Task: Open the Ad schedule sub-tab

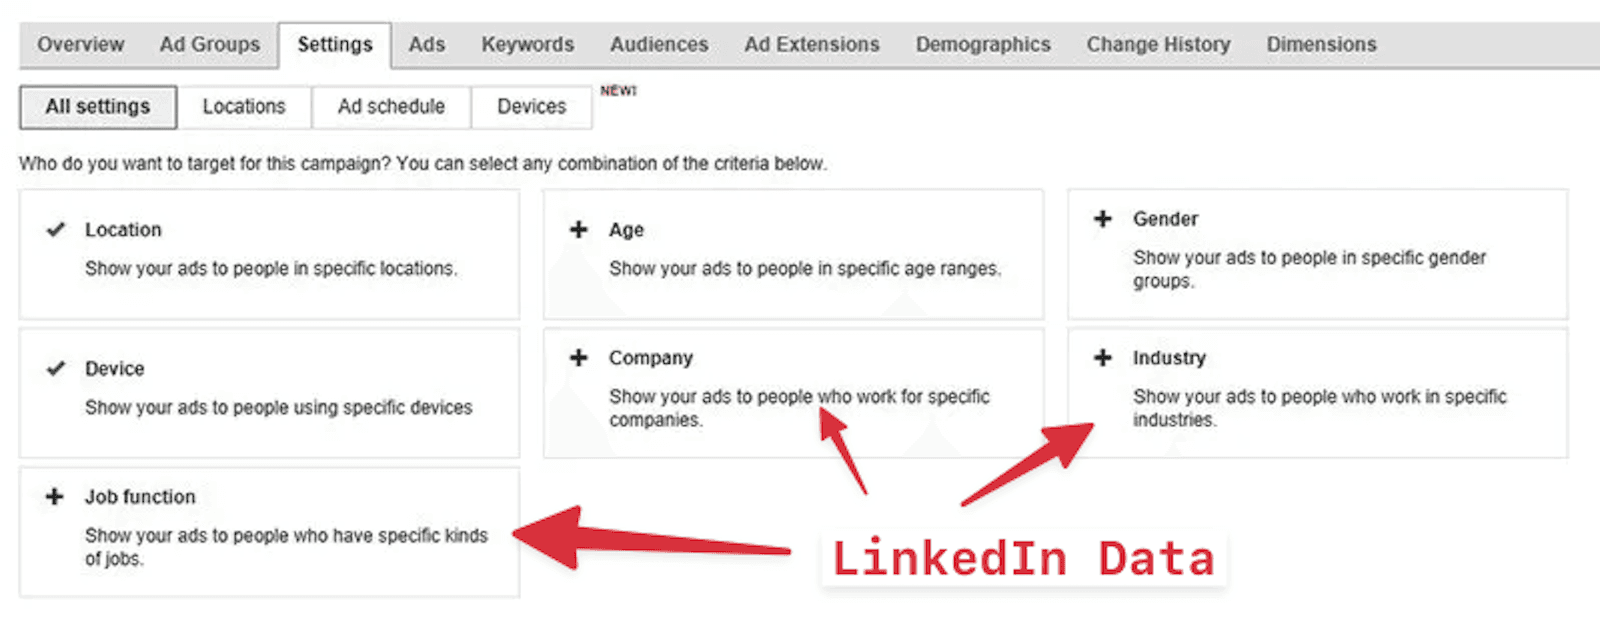Action: pos(391,107)
